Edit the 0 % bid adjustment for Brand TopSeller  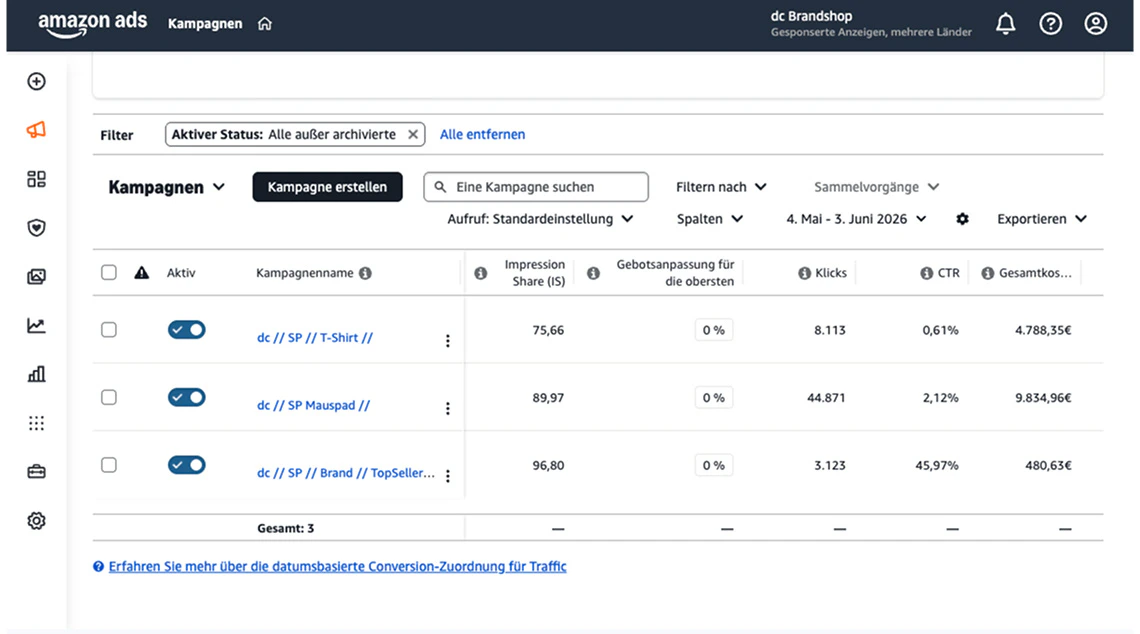point(713,465)
